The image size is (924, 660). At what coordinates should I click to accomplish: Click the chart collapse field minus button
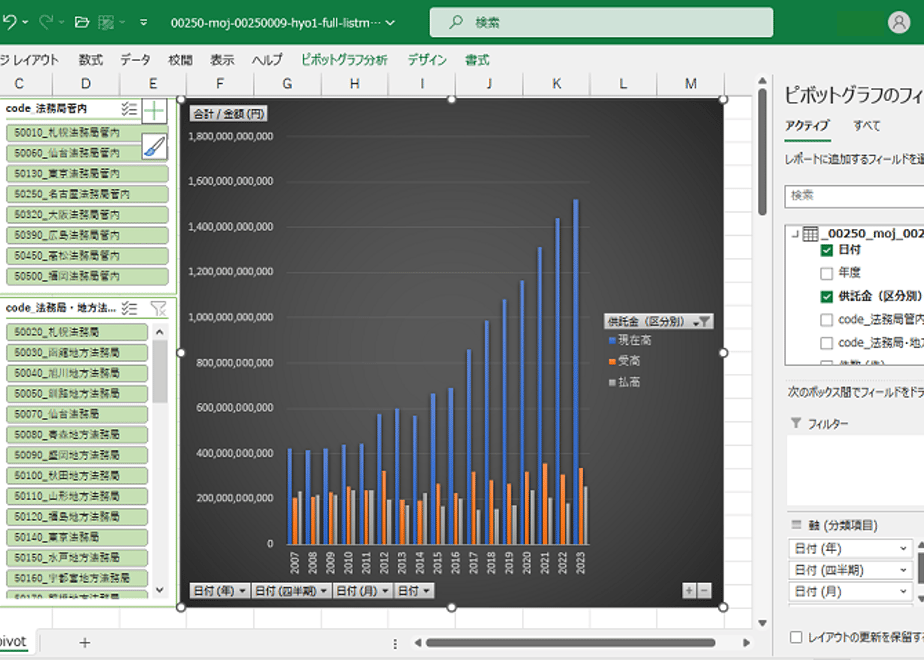coord(704,590)
